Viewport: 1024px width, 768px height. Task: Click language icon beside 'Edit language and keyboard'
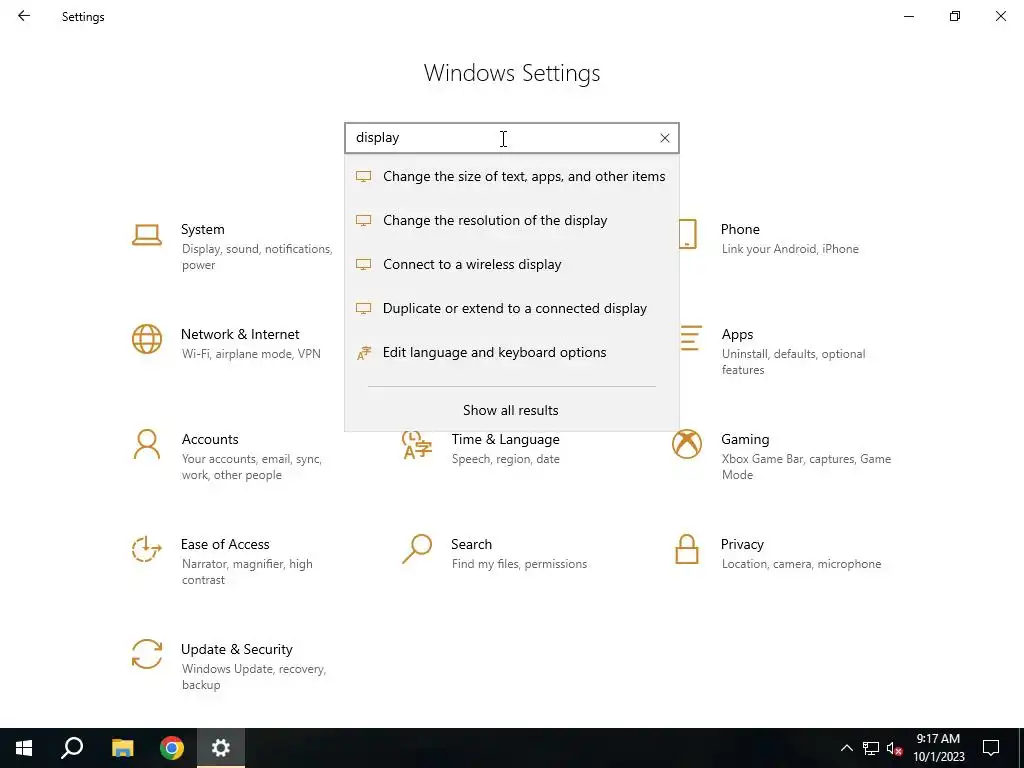pyautogui.click(x=363, y=353)
